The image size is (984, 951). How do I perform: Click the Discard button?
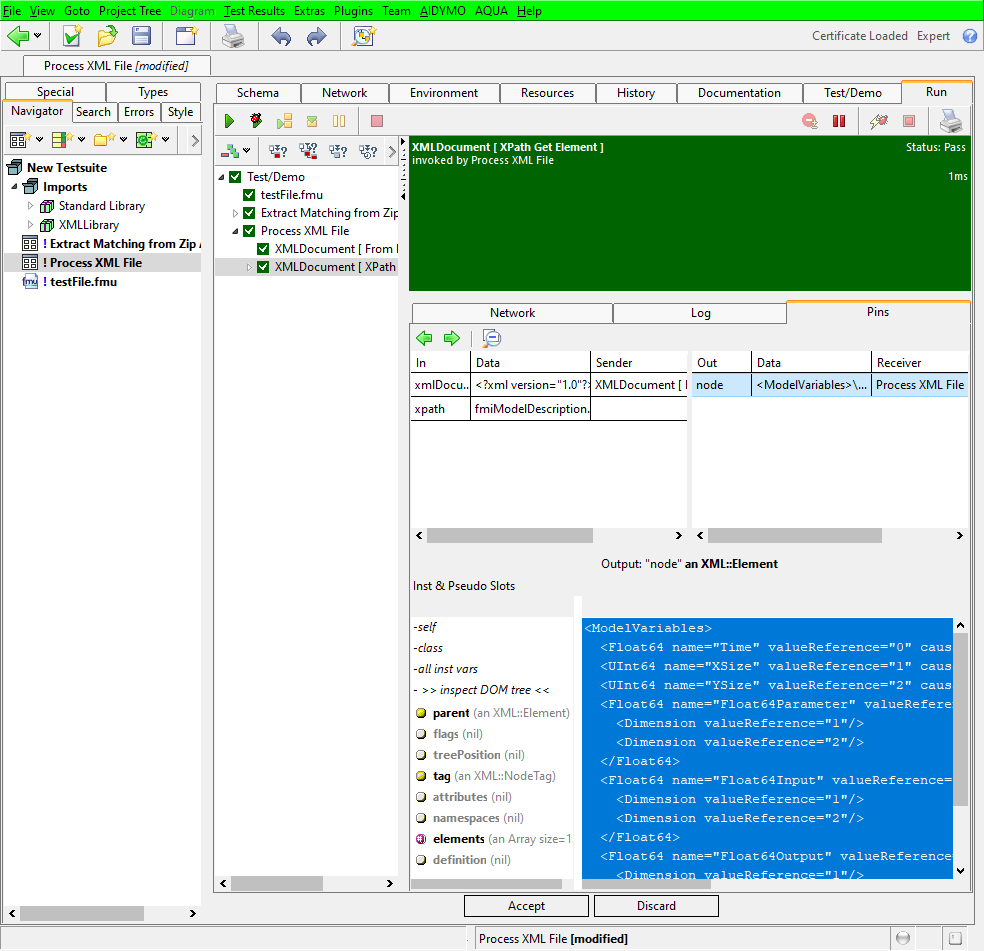point(656,906)
